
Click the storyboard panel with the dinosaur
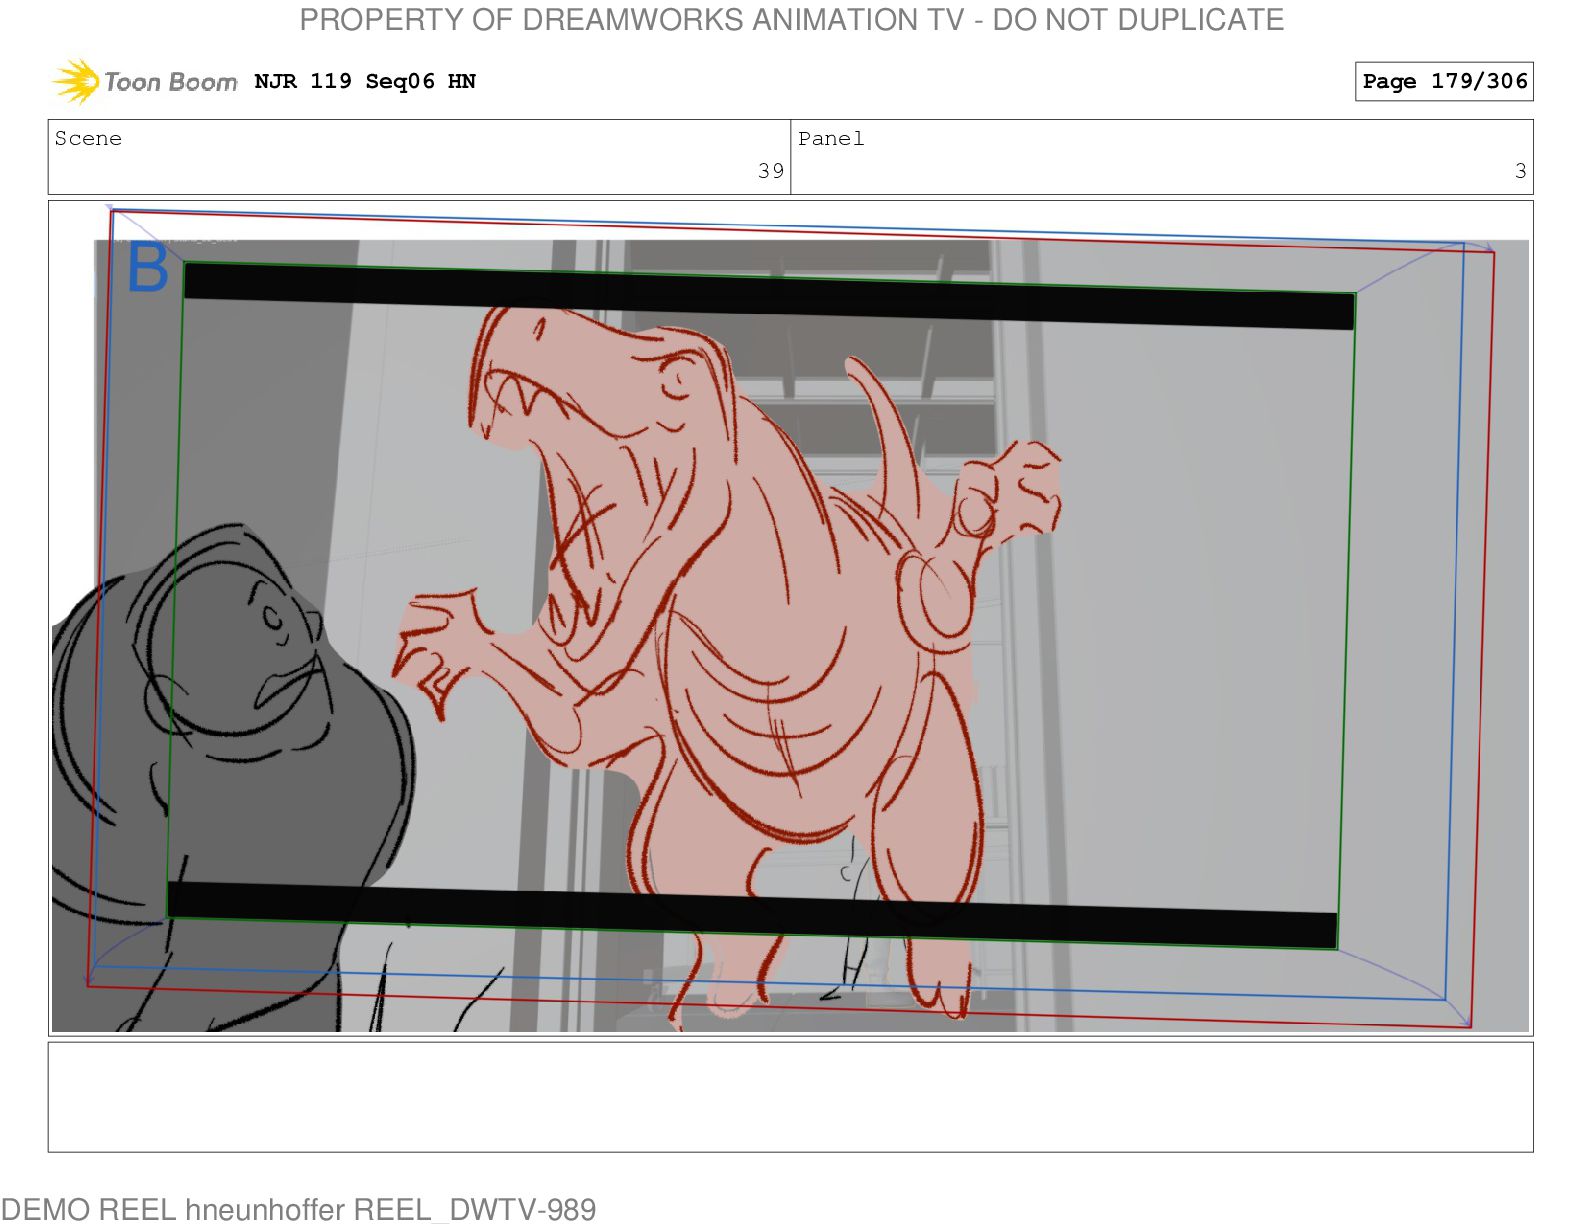point(790,618)
